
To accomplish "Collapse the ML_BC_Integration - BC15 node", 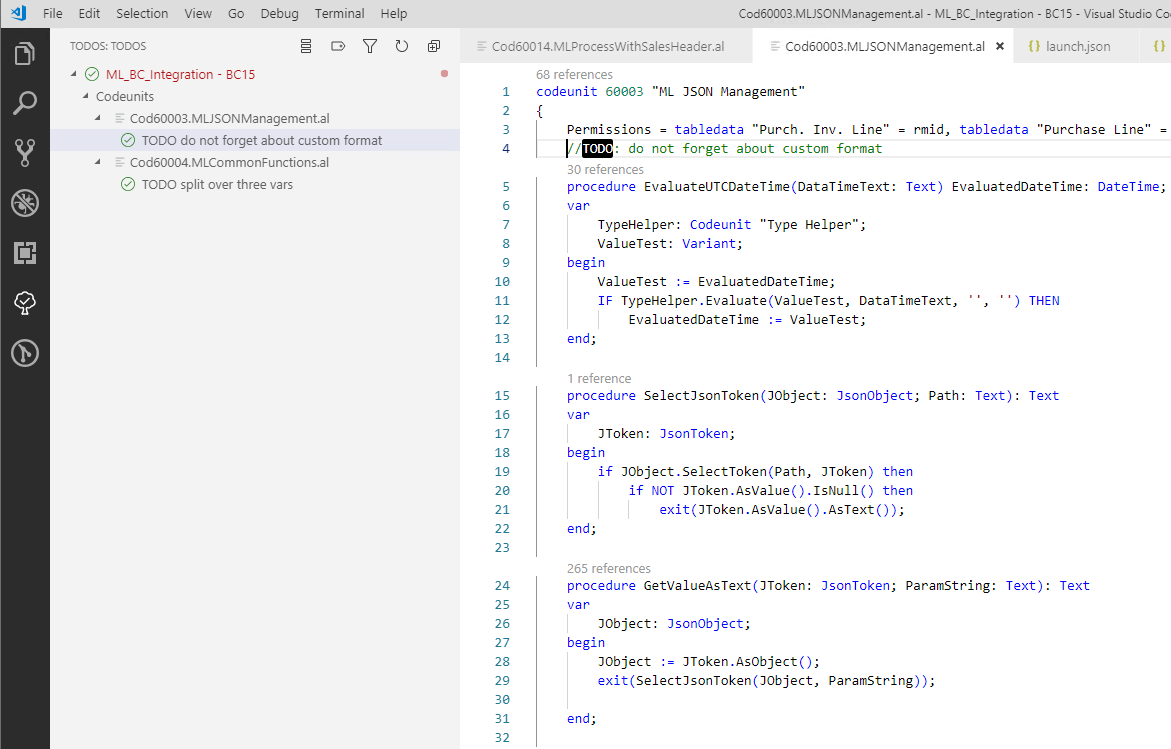I will (x=73, y=74).
